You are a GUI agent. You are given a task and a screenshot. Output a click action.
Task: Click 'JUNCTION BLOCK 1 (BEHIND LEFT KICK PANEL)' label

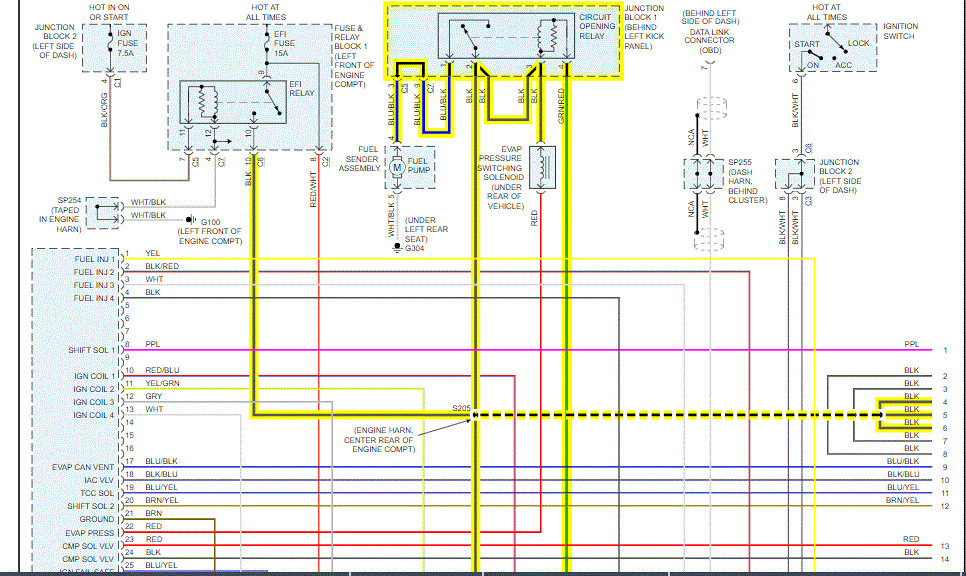[x=644, y=27]
